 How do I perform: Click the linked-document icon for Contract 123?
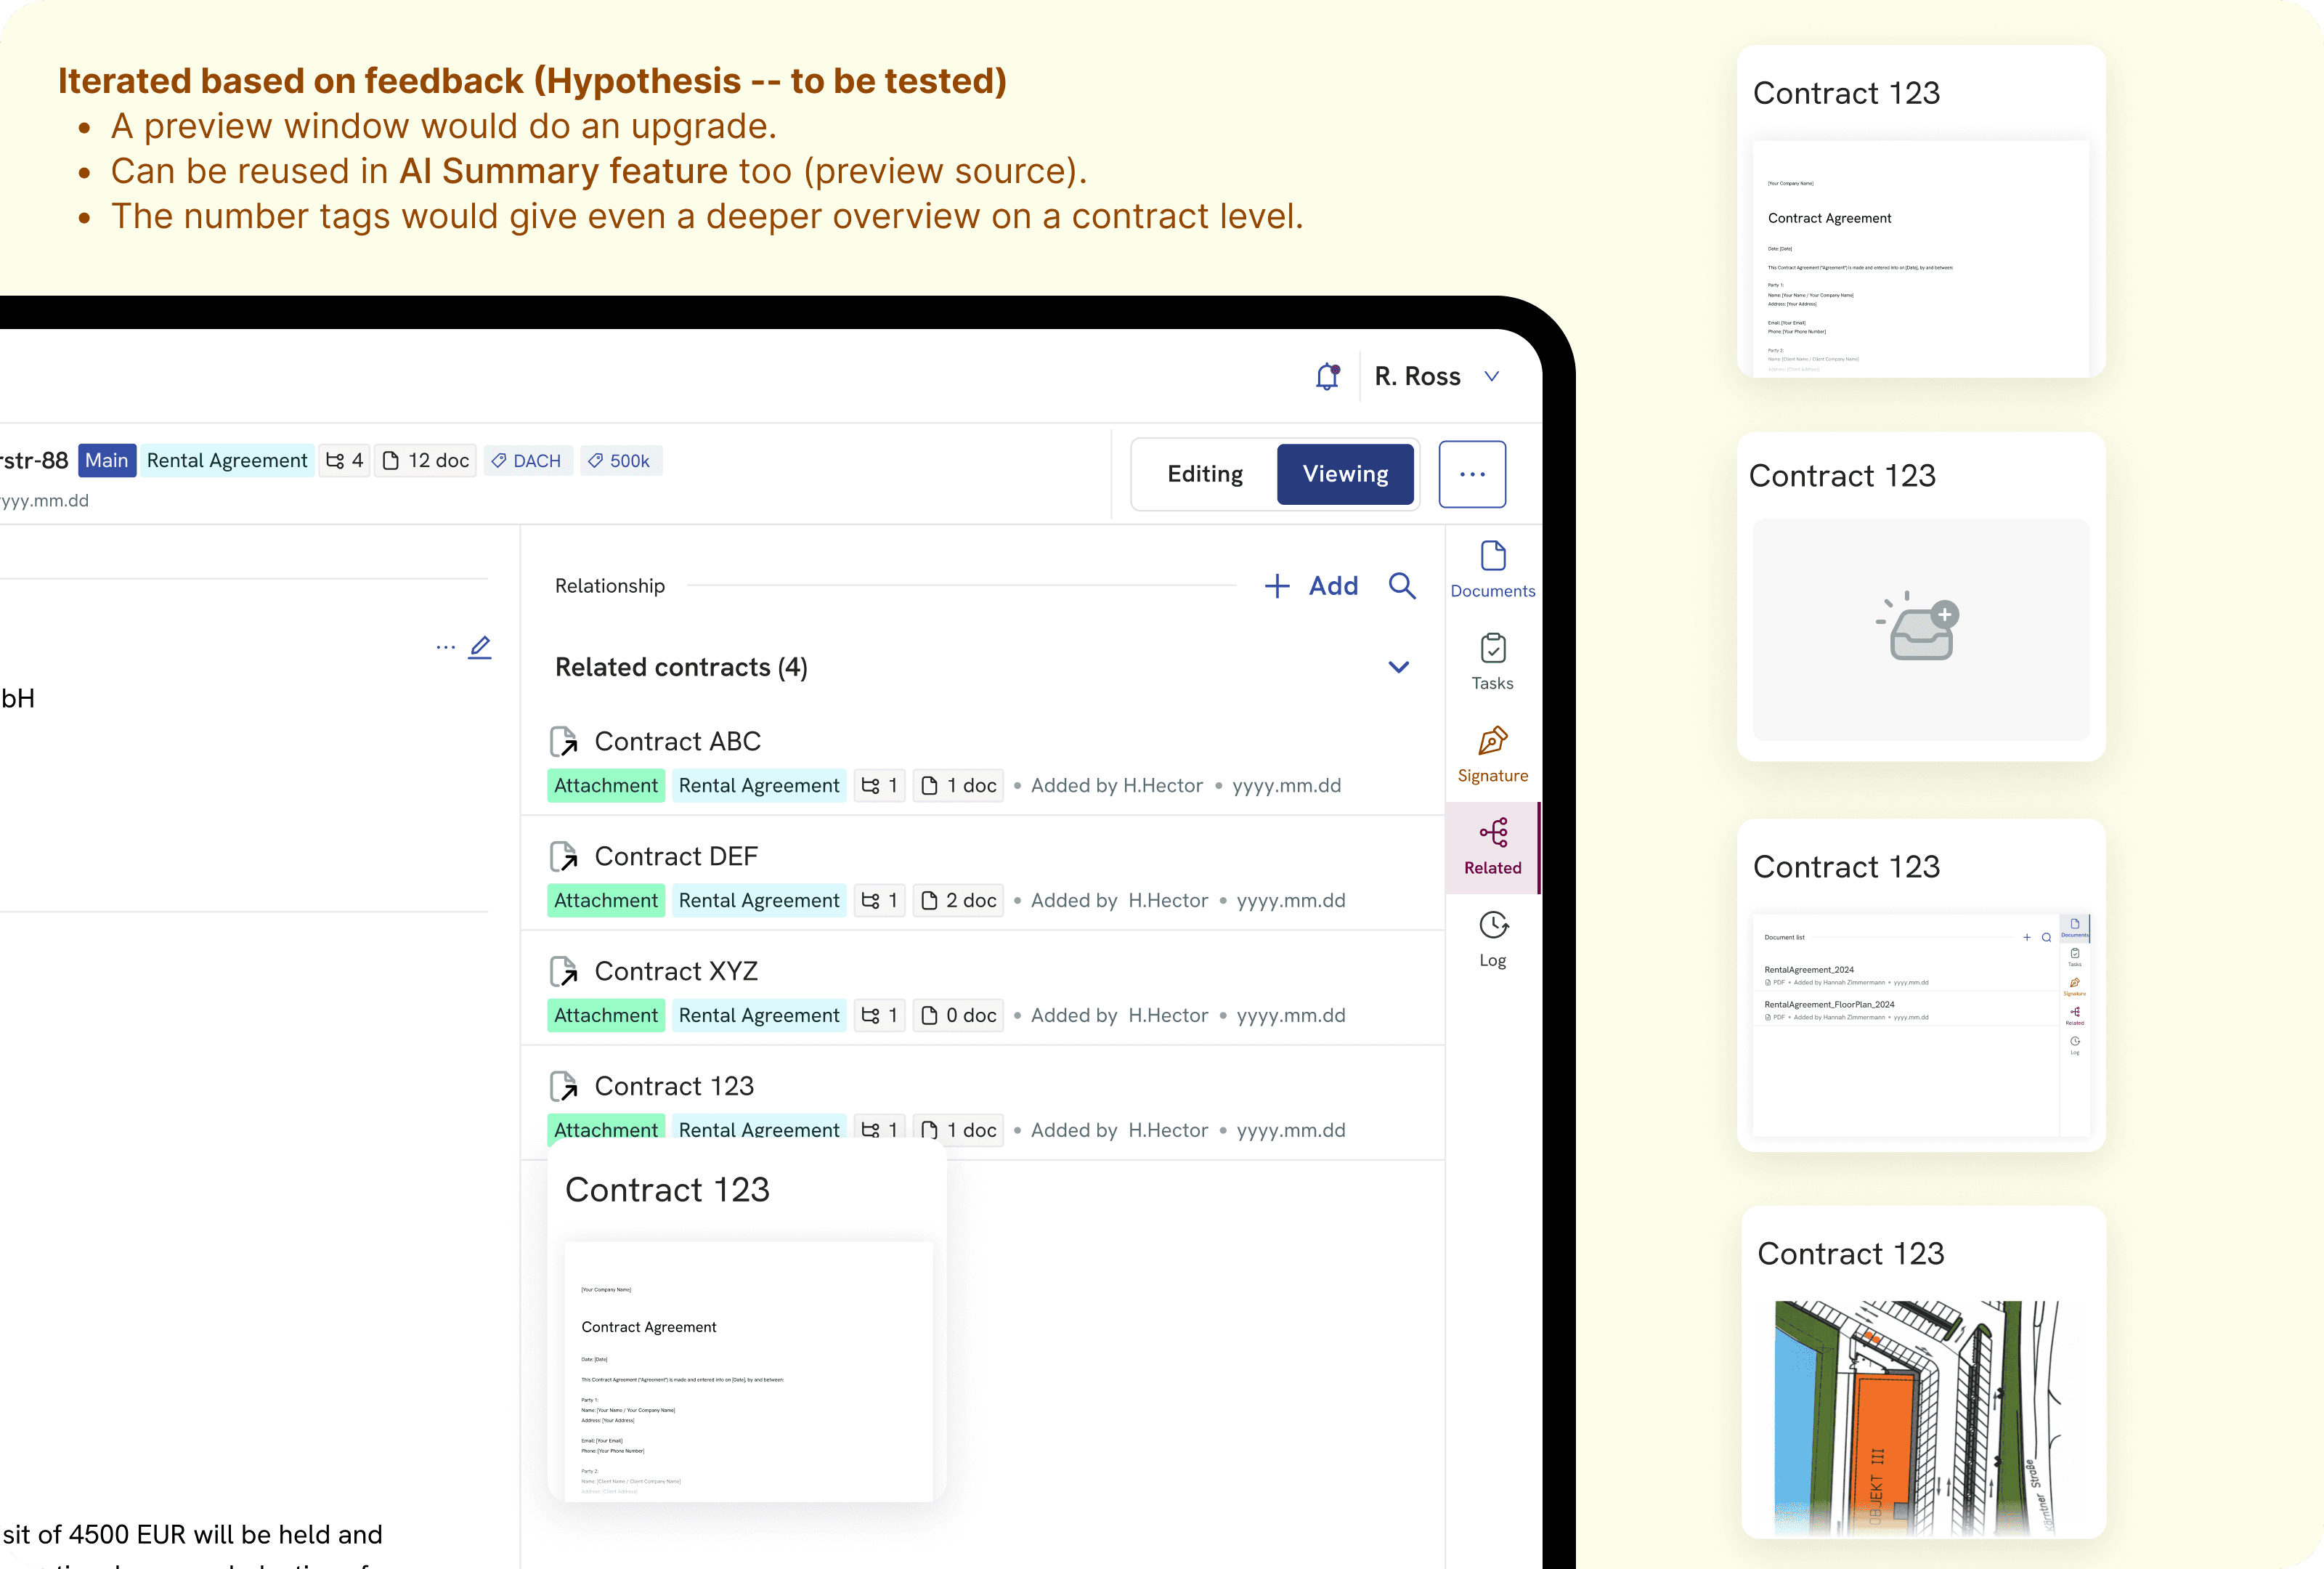564,1087
